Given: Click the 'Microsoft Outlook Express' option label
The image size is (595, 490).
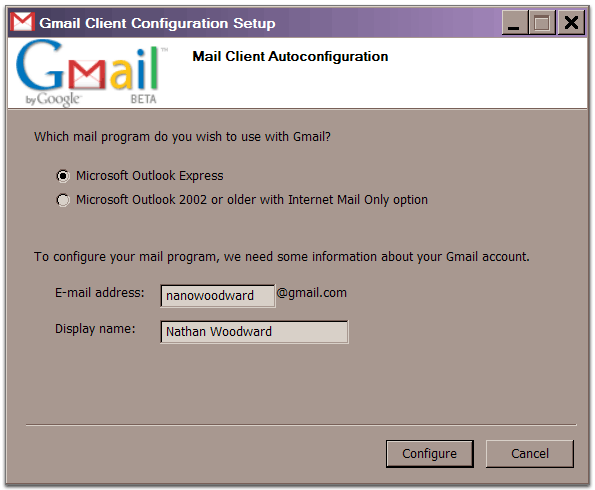Looking at the screenshot, I should (150, 176).
